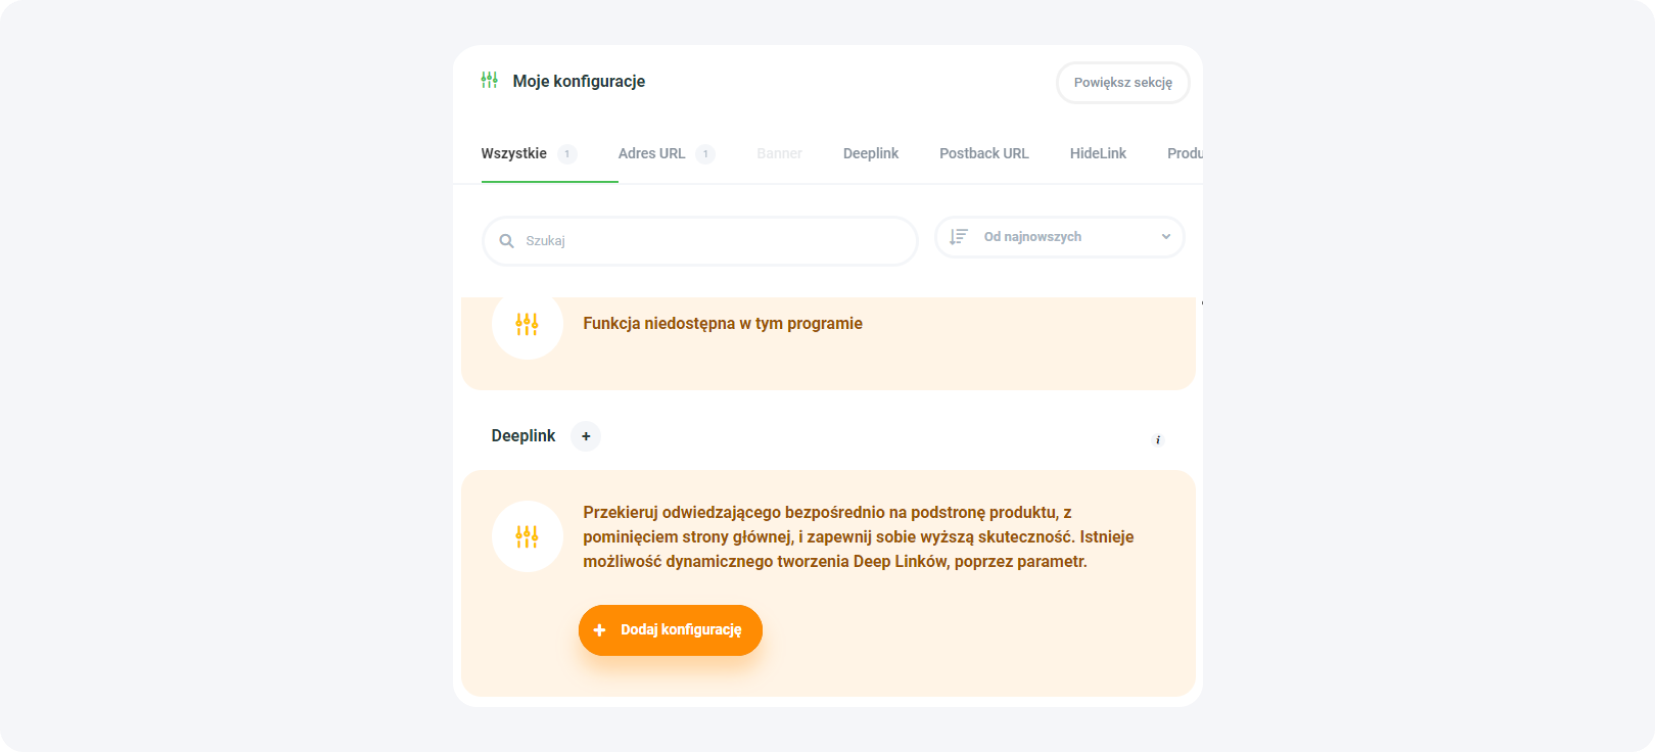Screen dimensions: 1655x752
Task: Select the Deeplink tab
Action: pyautogui.click(x=870, y=154)
